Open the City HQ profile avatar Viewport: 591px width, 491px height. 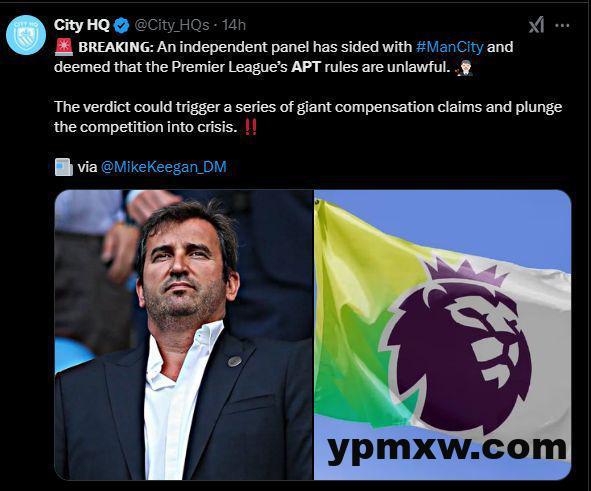click(x=26, y=35)
